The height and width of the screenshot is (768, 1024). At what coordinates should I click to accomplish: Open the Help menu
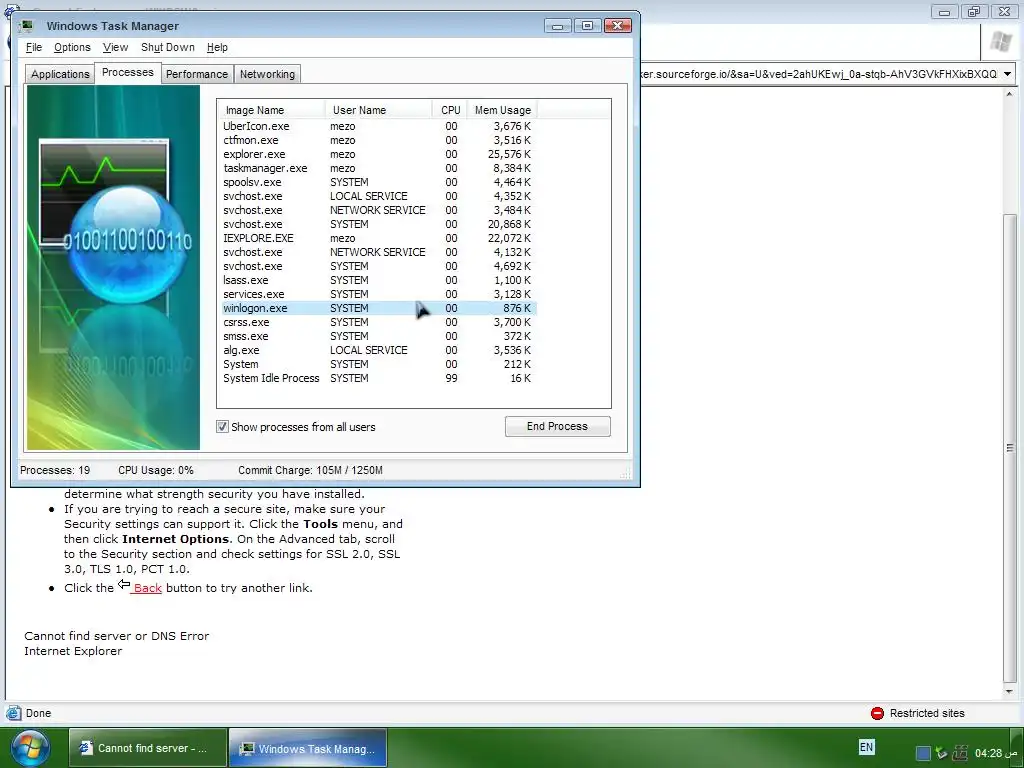[217, 47]
